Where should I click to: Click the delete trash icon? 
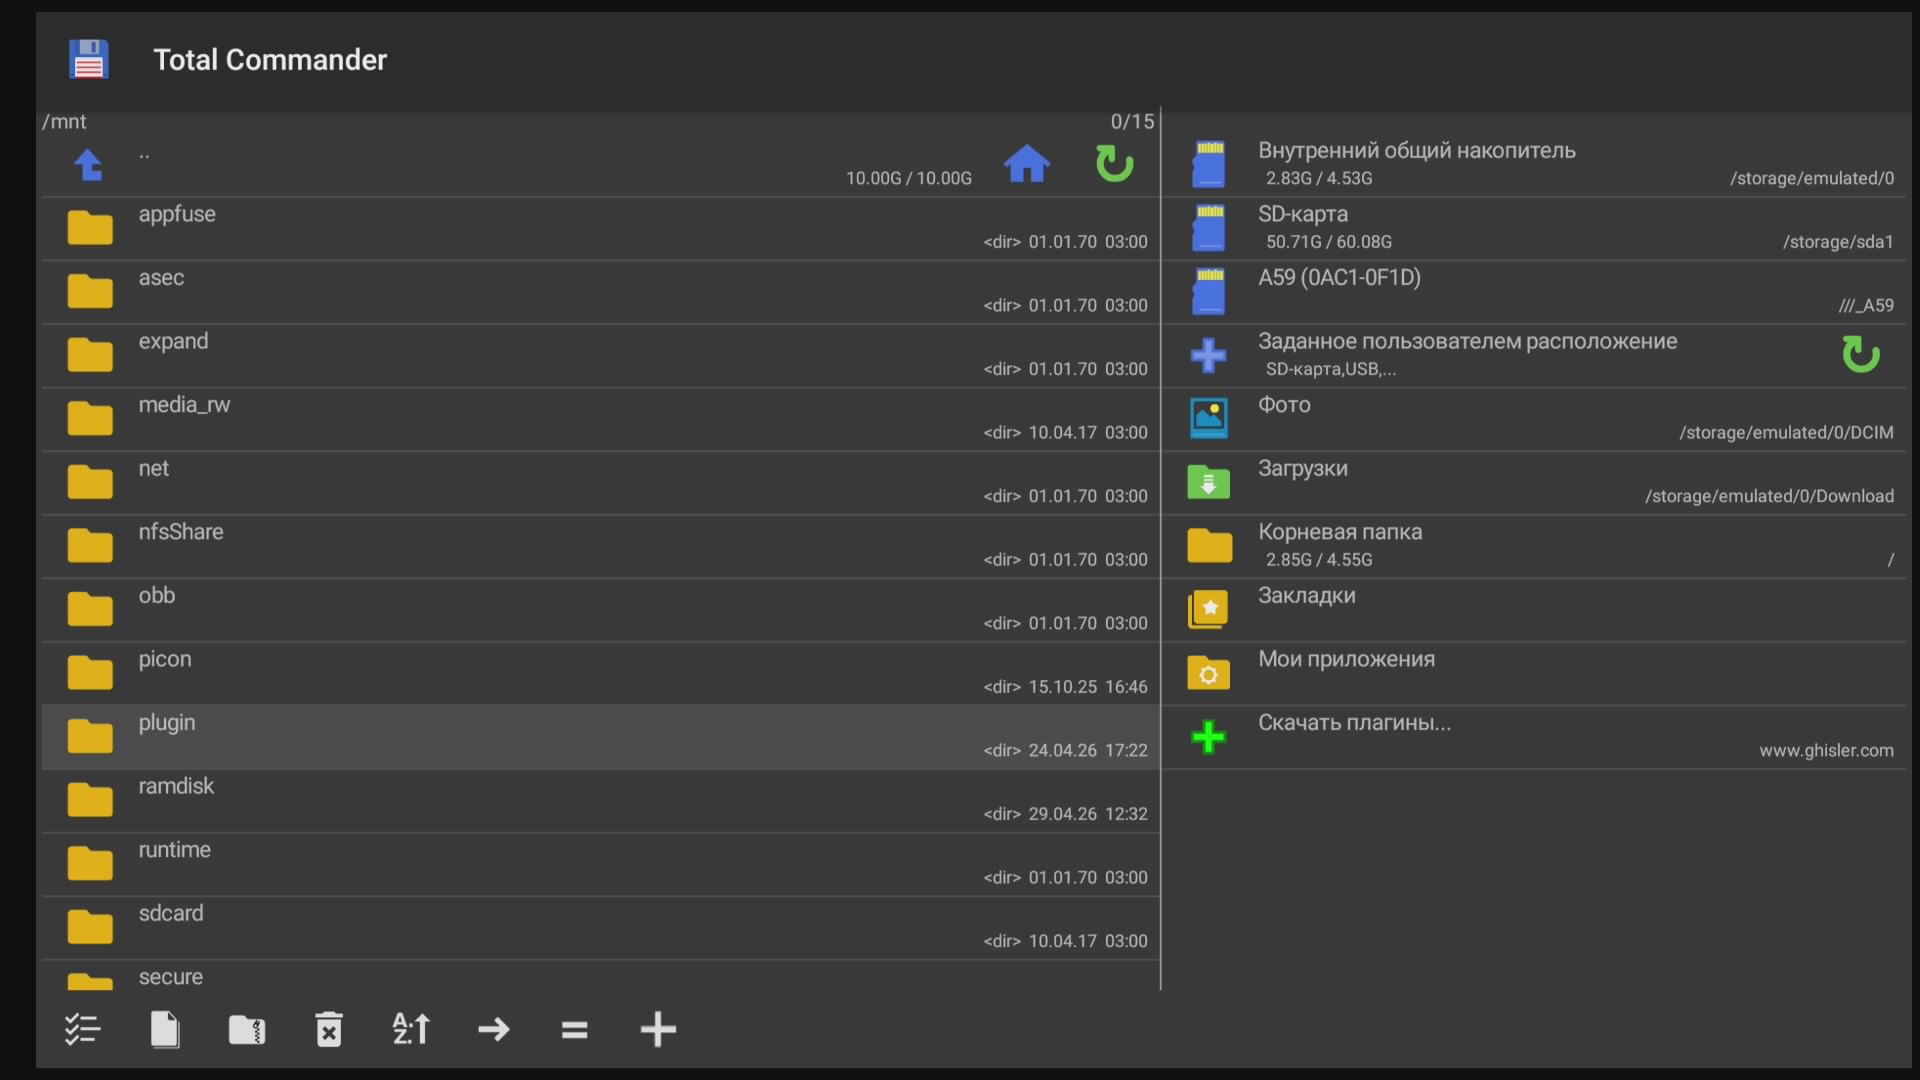tap(329, 1029)
